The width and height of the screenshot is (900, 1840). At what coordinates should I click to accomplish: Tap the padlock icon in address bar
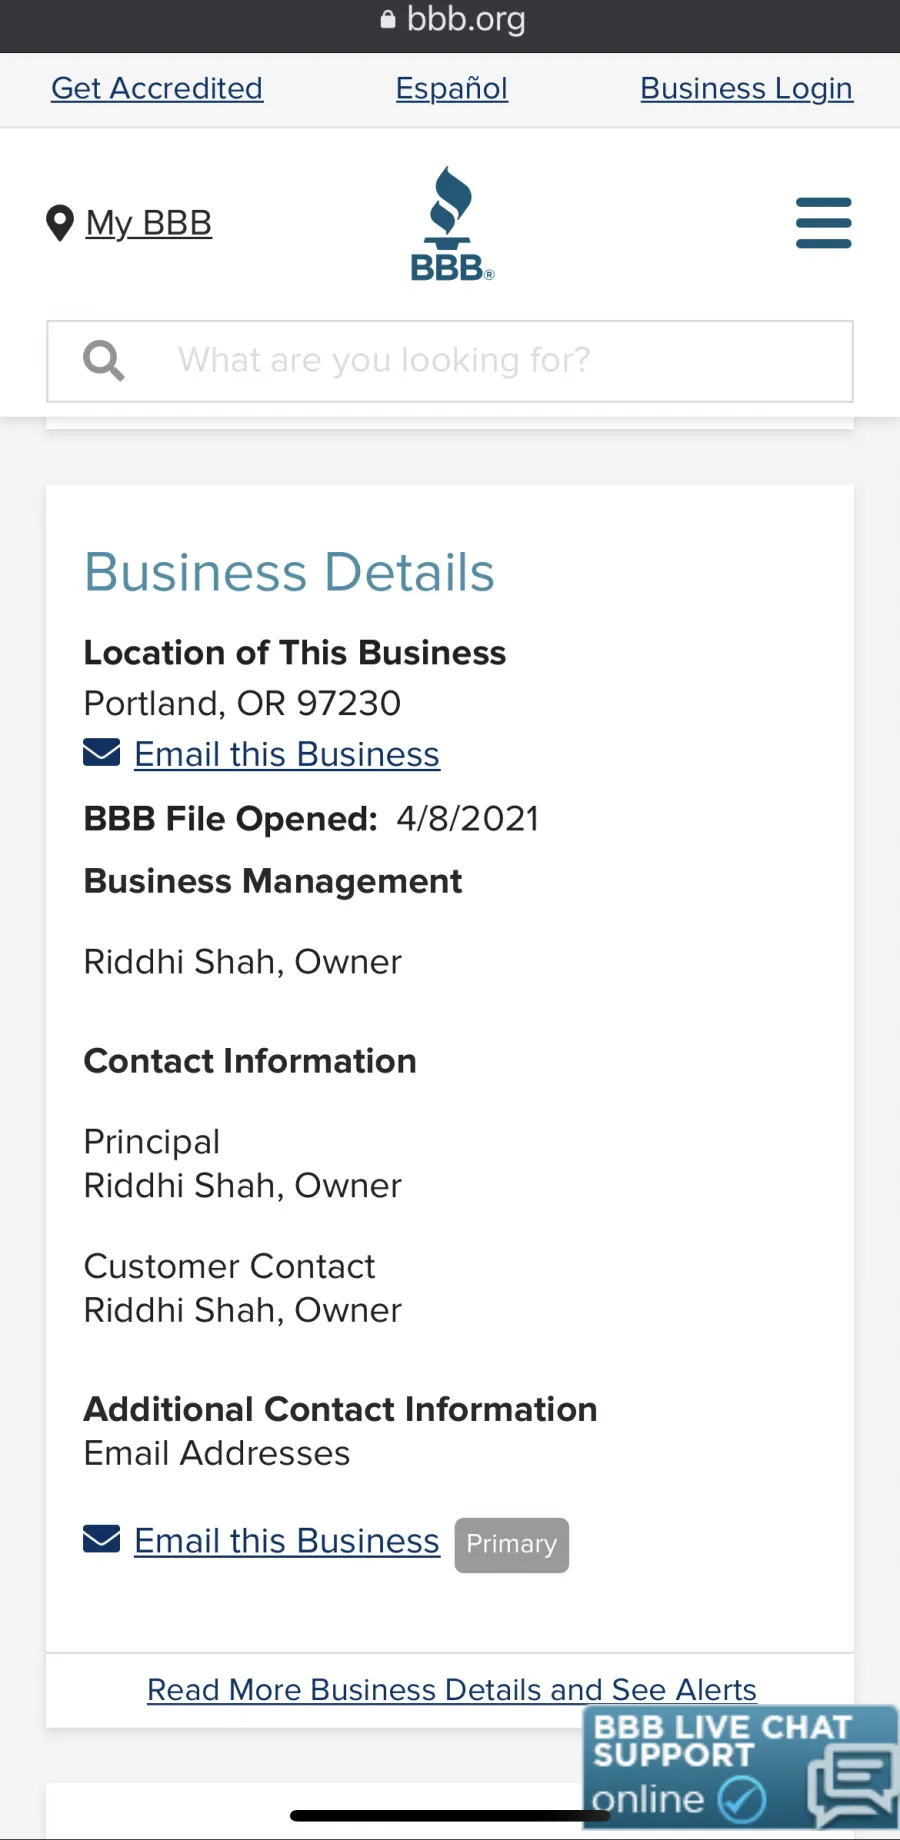388,19
